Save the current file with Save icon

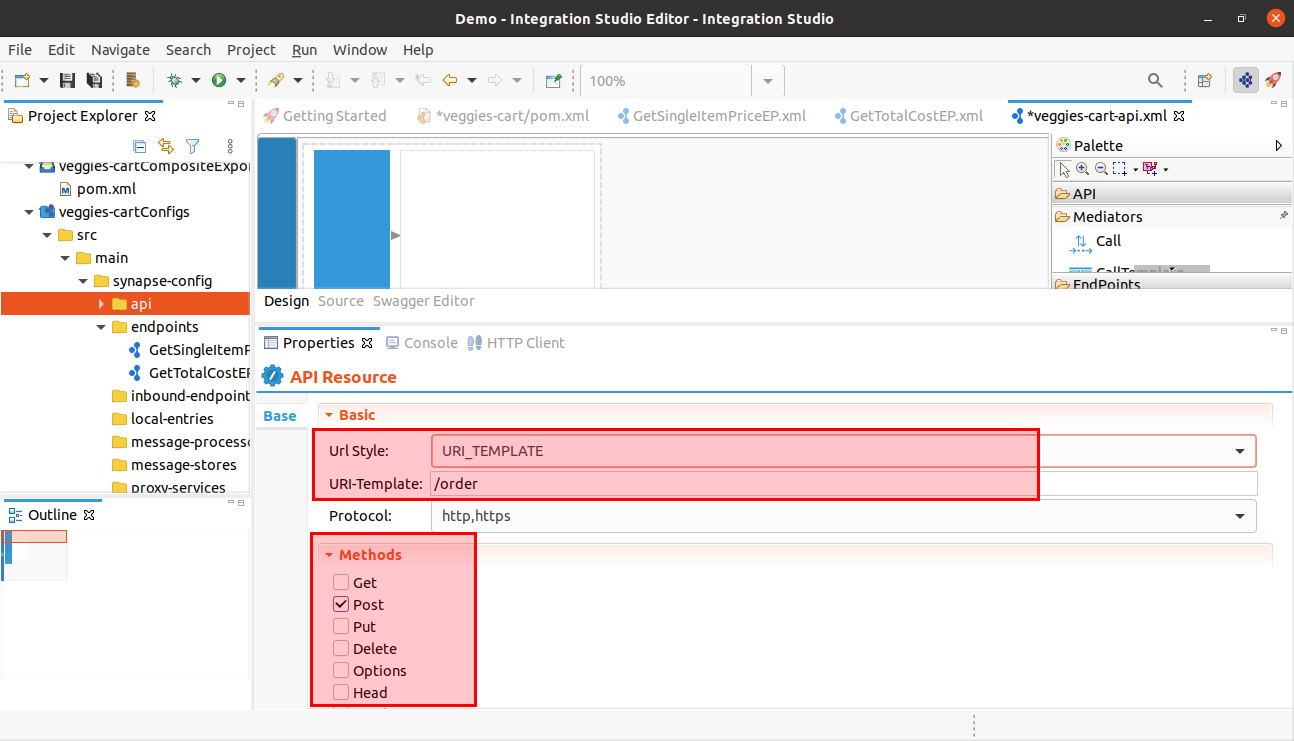(68, 80)
